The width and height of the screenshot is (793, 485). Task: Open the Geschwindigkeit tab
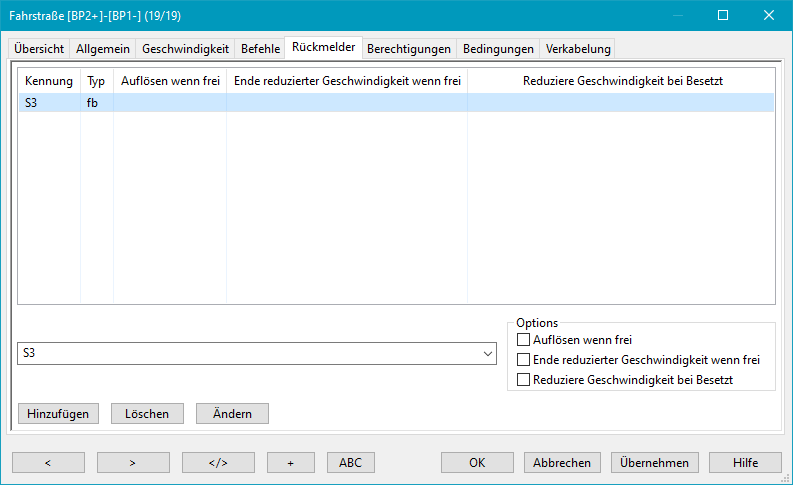(185, 48)
